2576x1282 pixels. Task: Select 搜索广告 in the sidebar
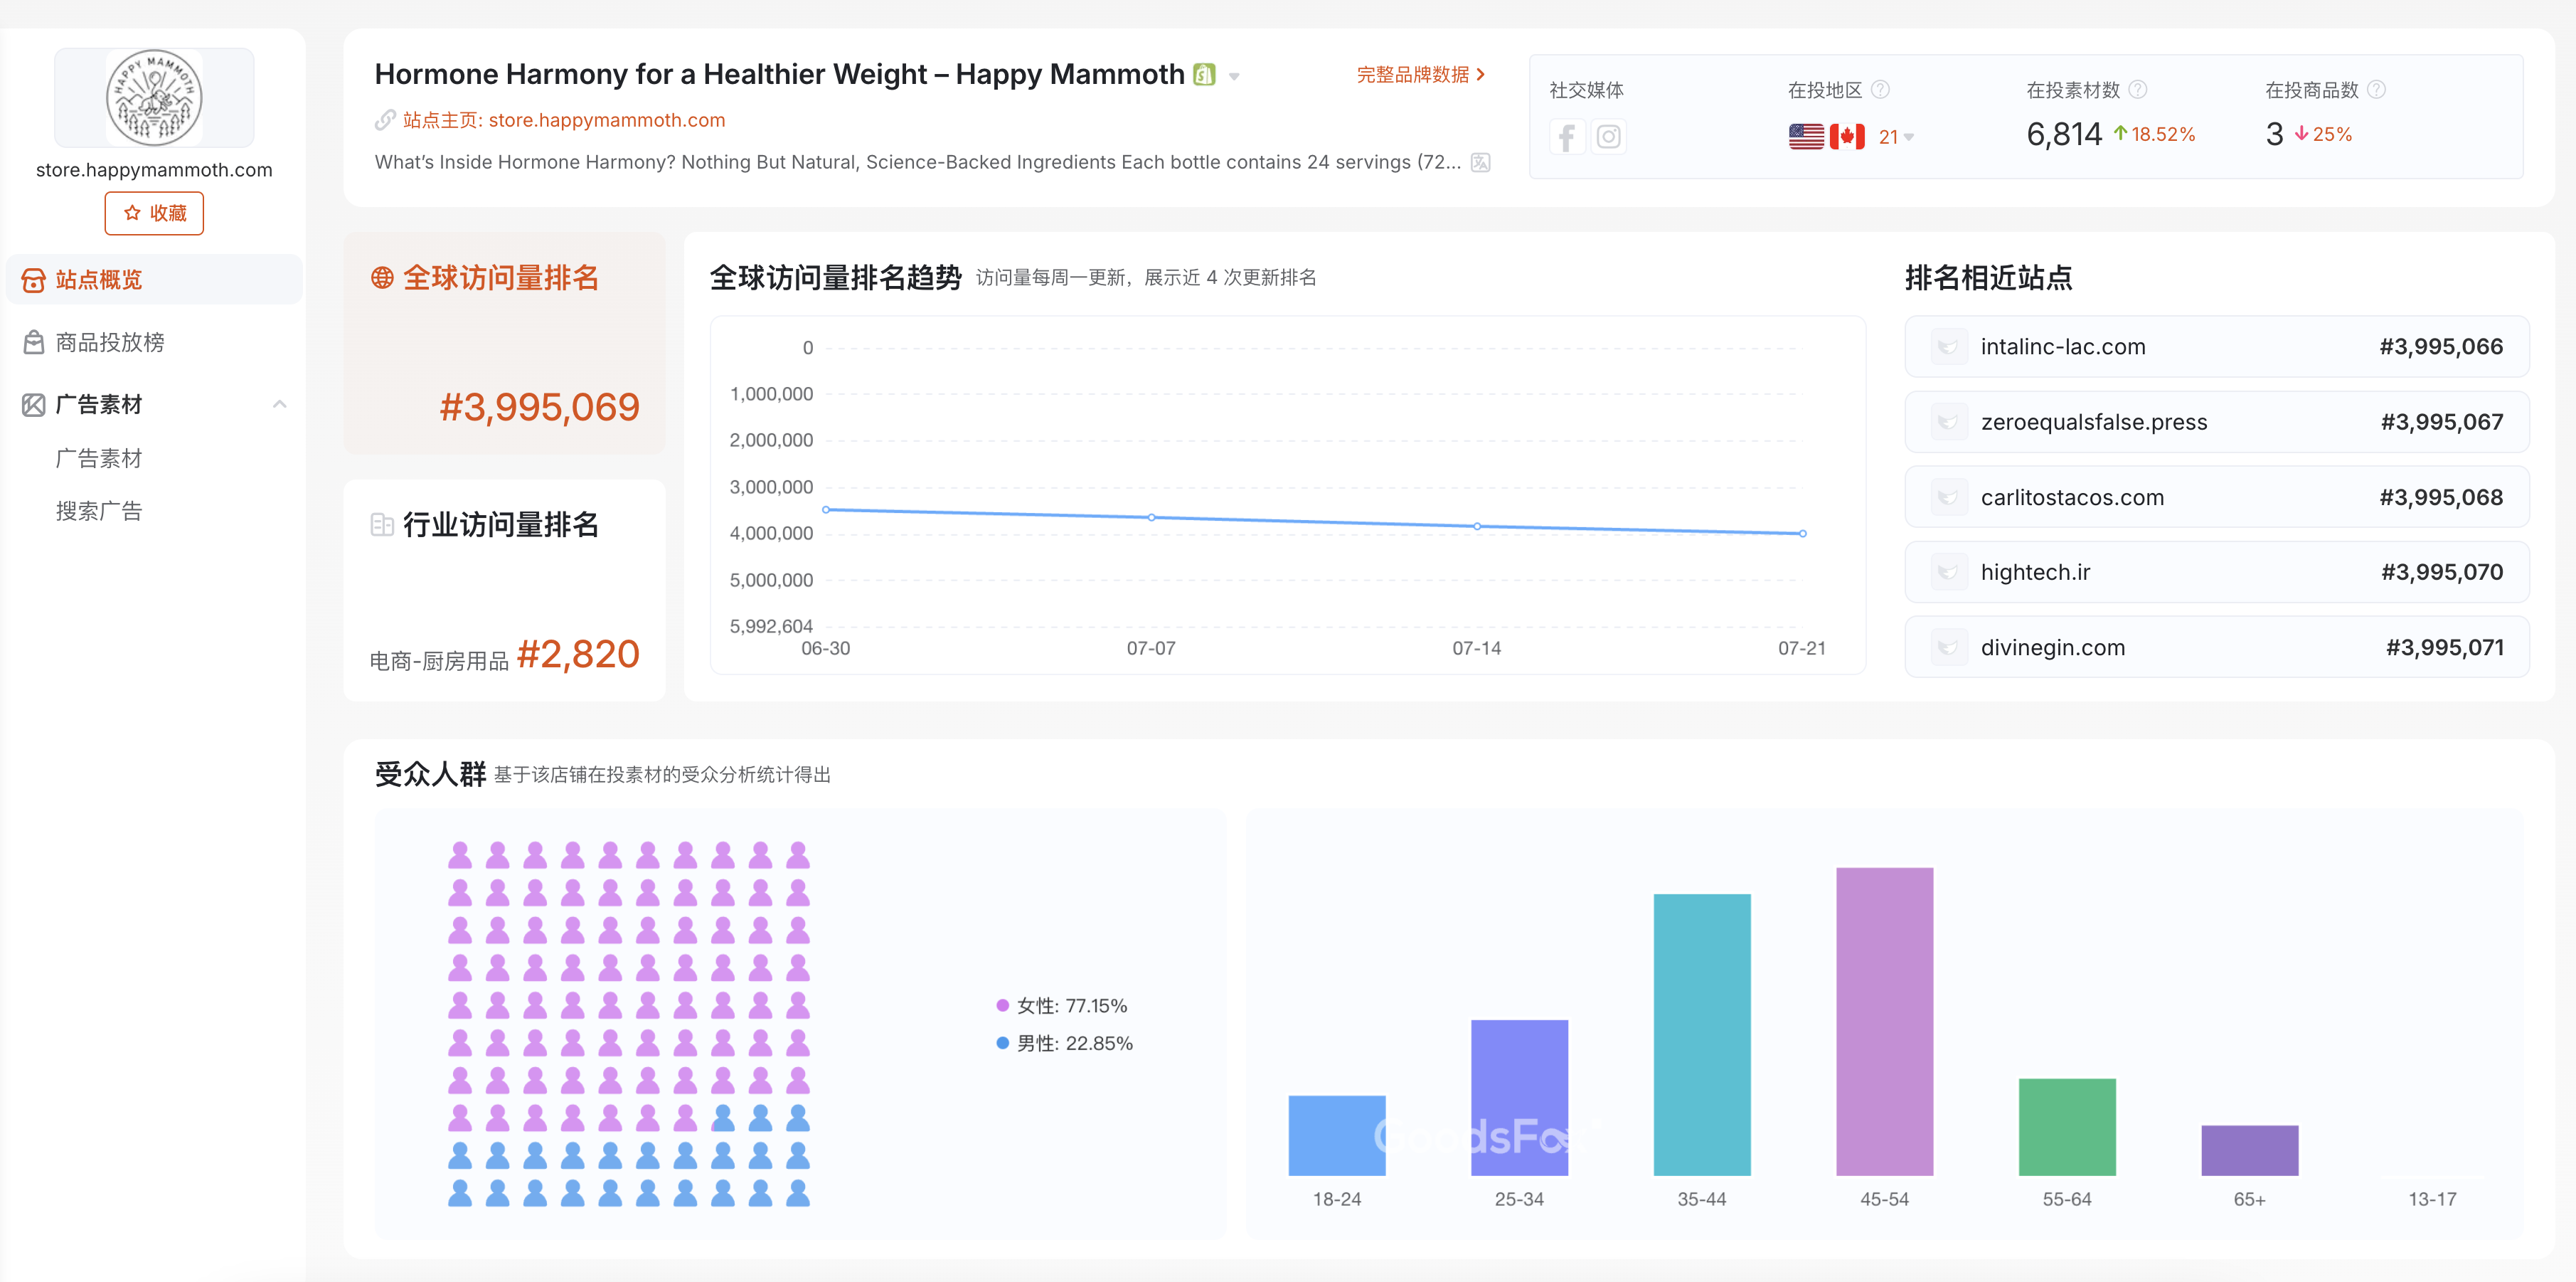(100, 510)
